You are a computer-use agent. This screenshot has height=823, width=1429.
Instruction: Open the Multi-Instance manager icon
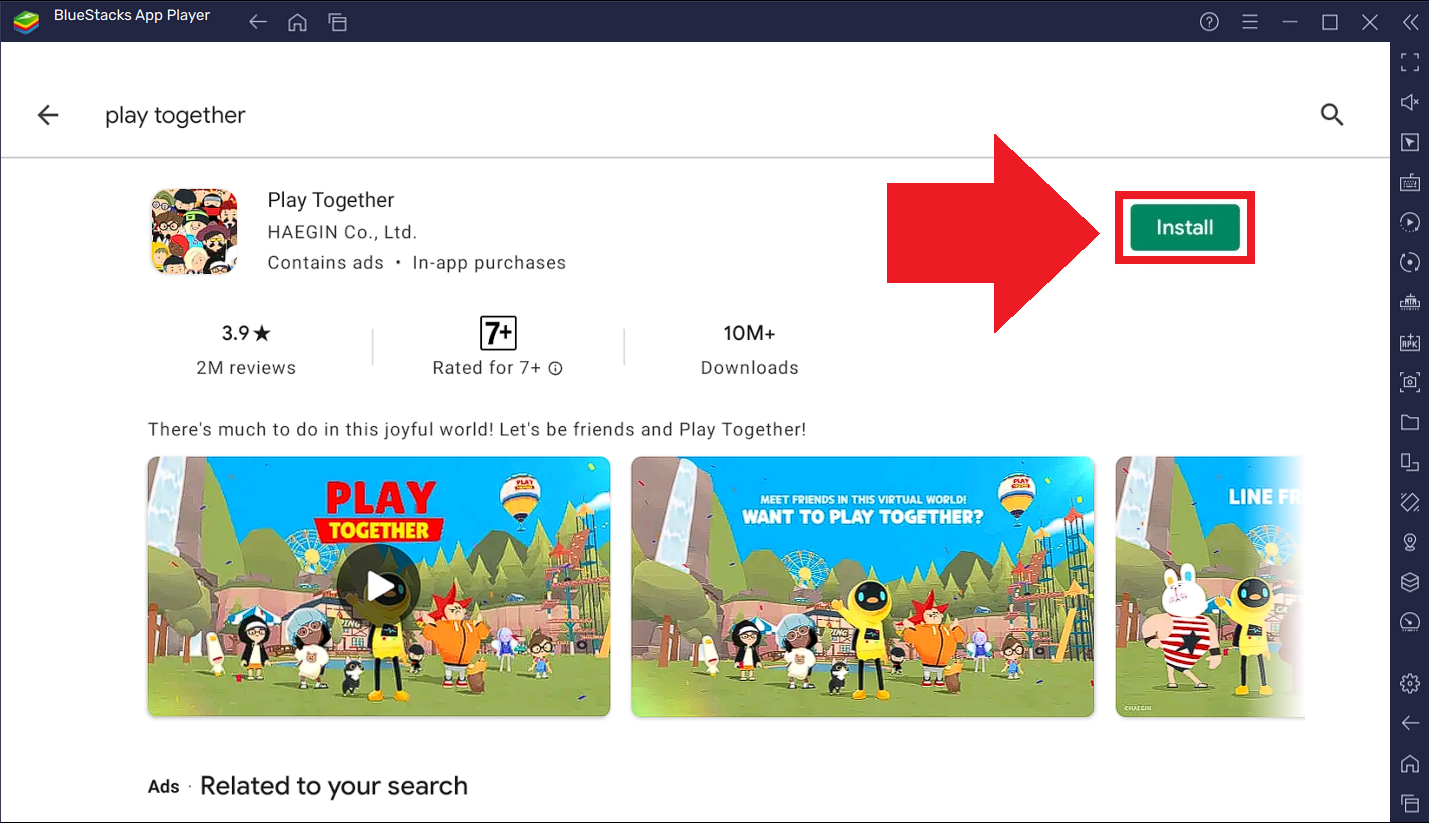coord(1410,302)
